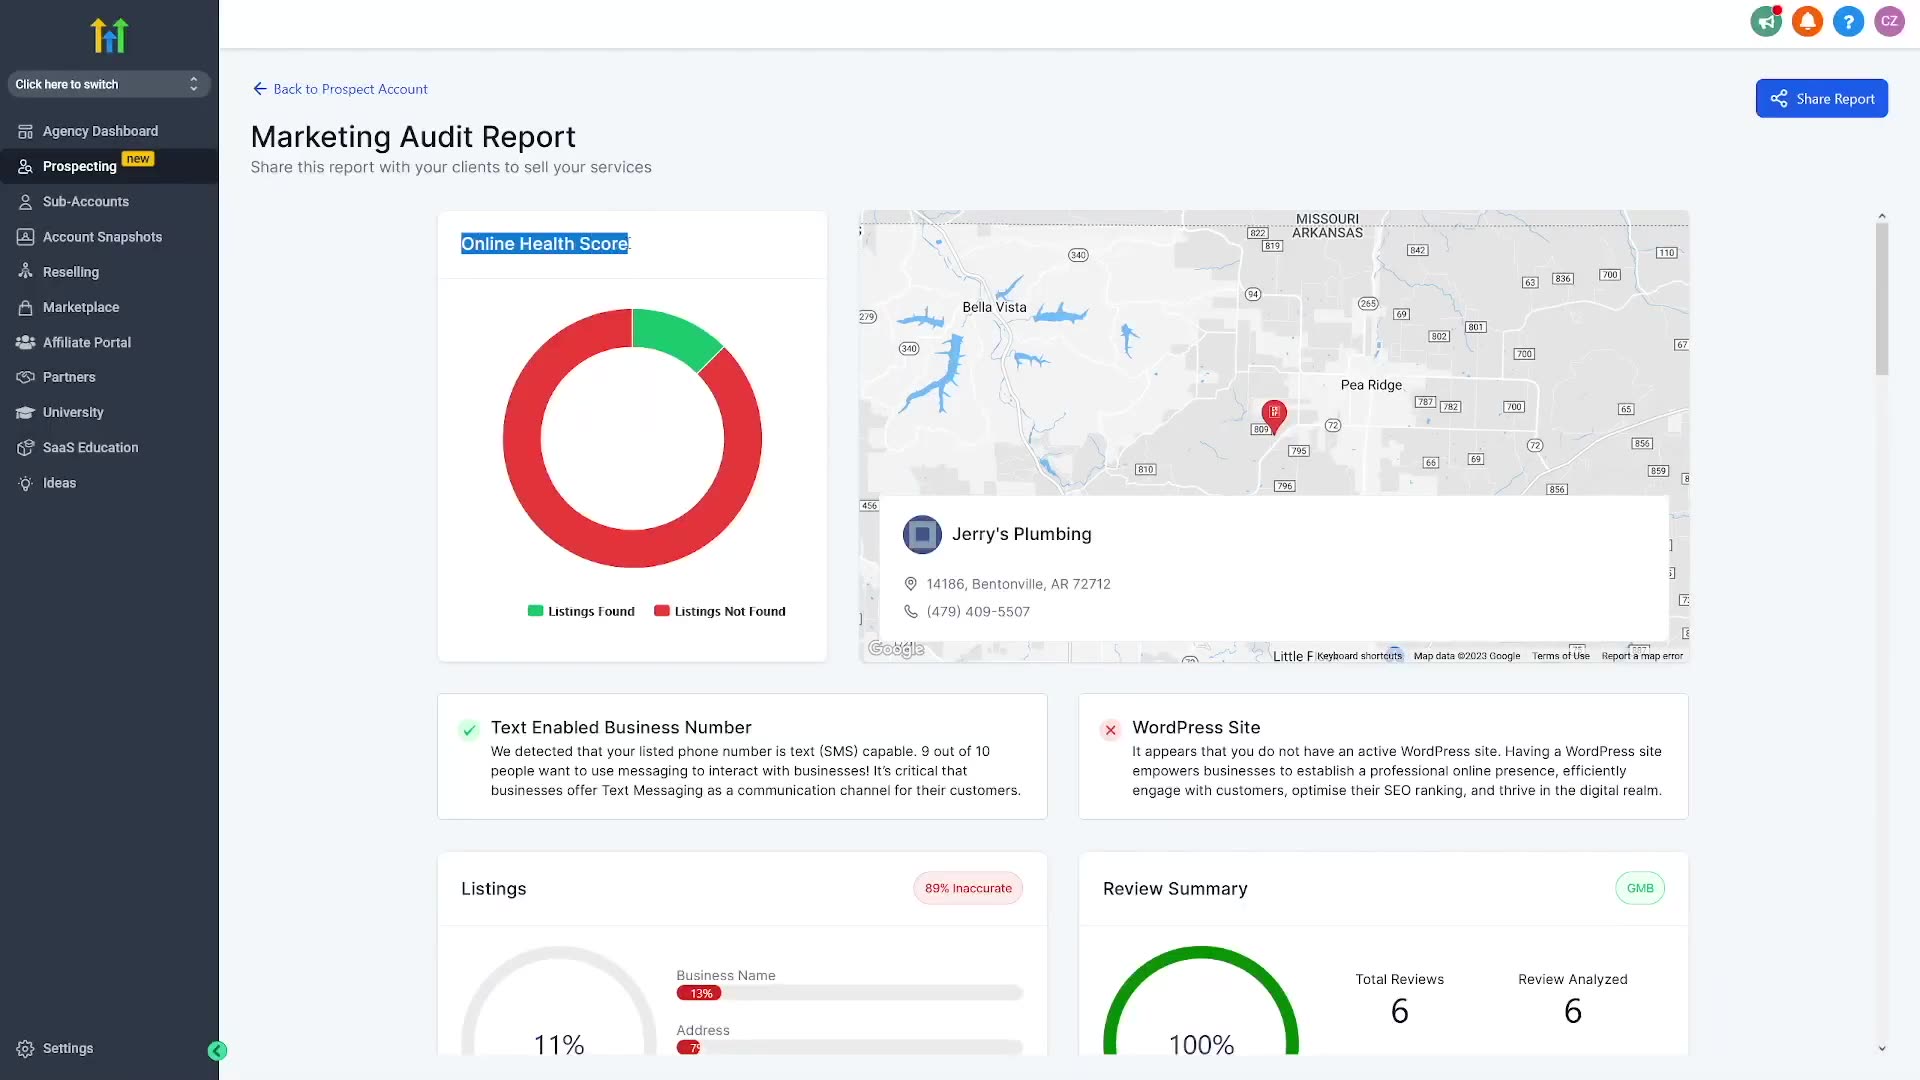Viewport: 1920px width, 1080px height.
Task: Open the CZ profile avatar
Action: (1889, 21)
